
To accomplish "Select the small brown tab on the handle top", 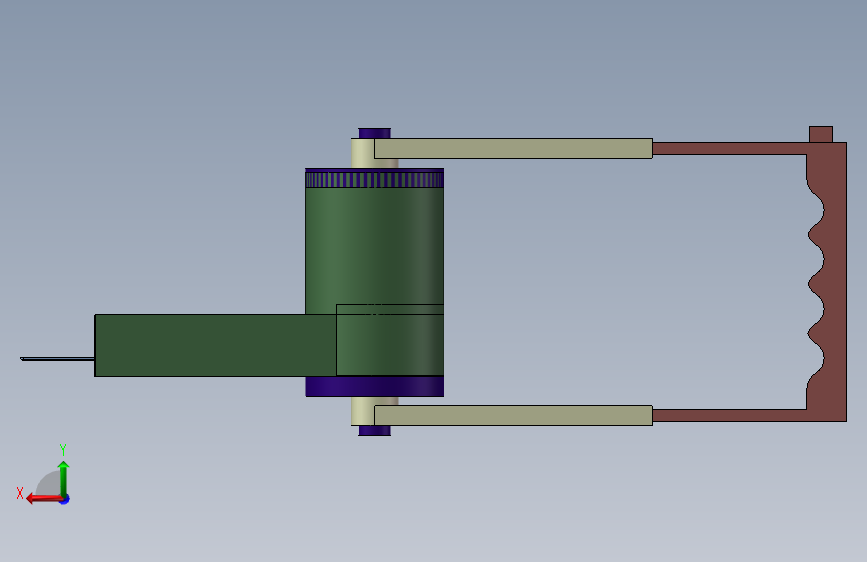I will (x=821, y=134).
